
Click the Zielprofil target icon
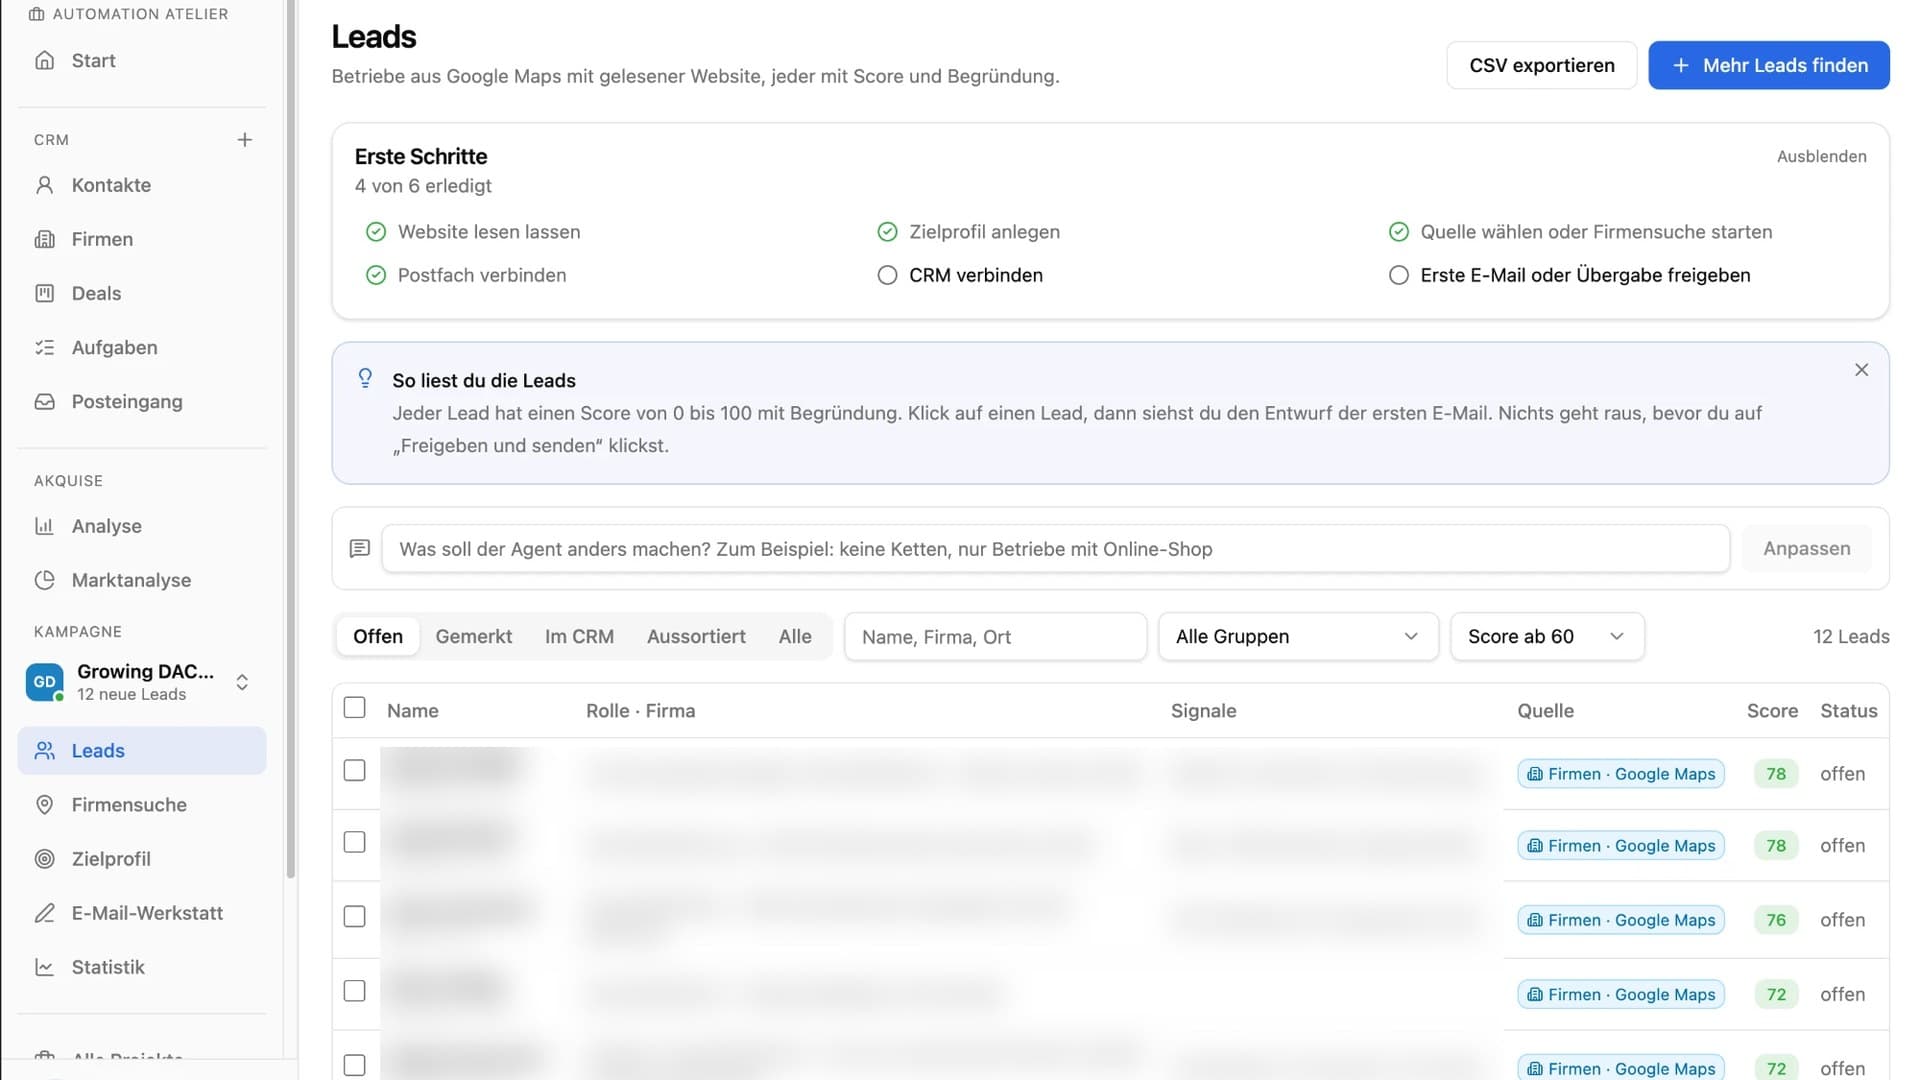pyautogui.click(x=44, y=859)
